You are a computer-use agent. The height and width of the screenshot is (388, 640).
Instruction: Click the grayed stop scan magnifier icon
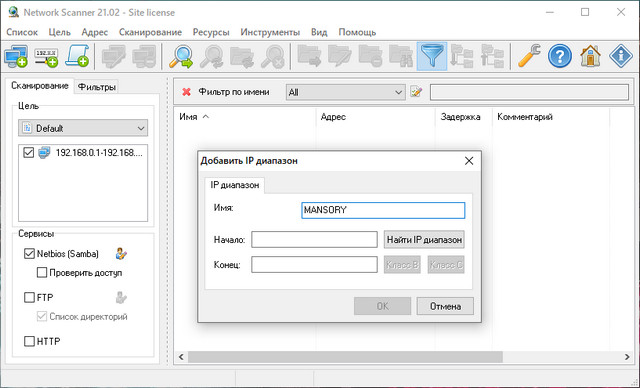(273, 56)
